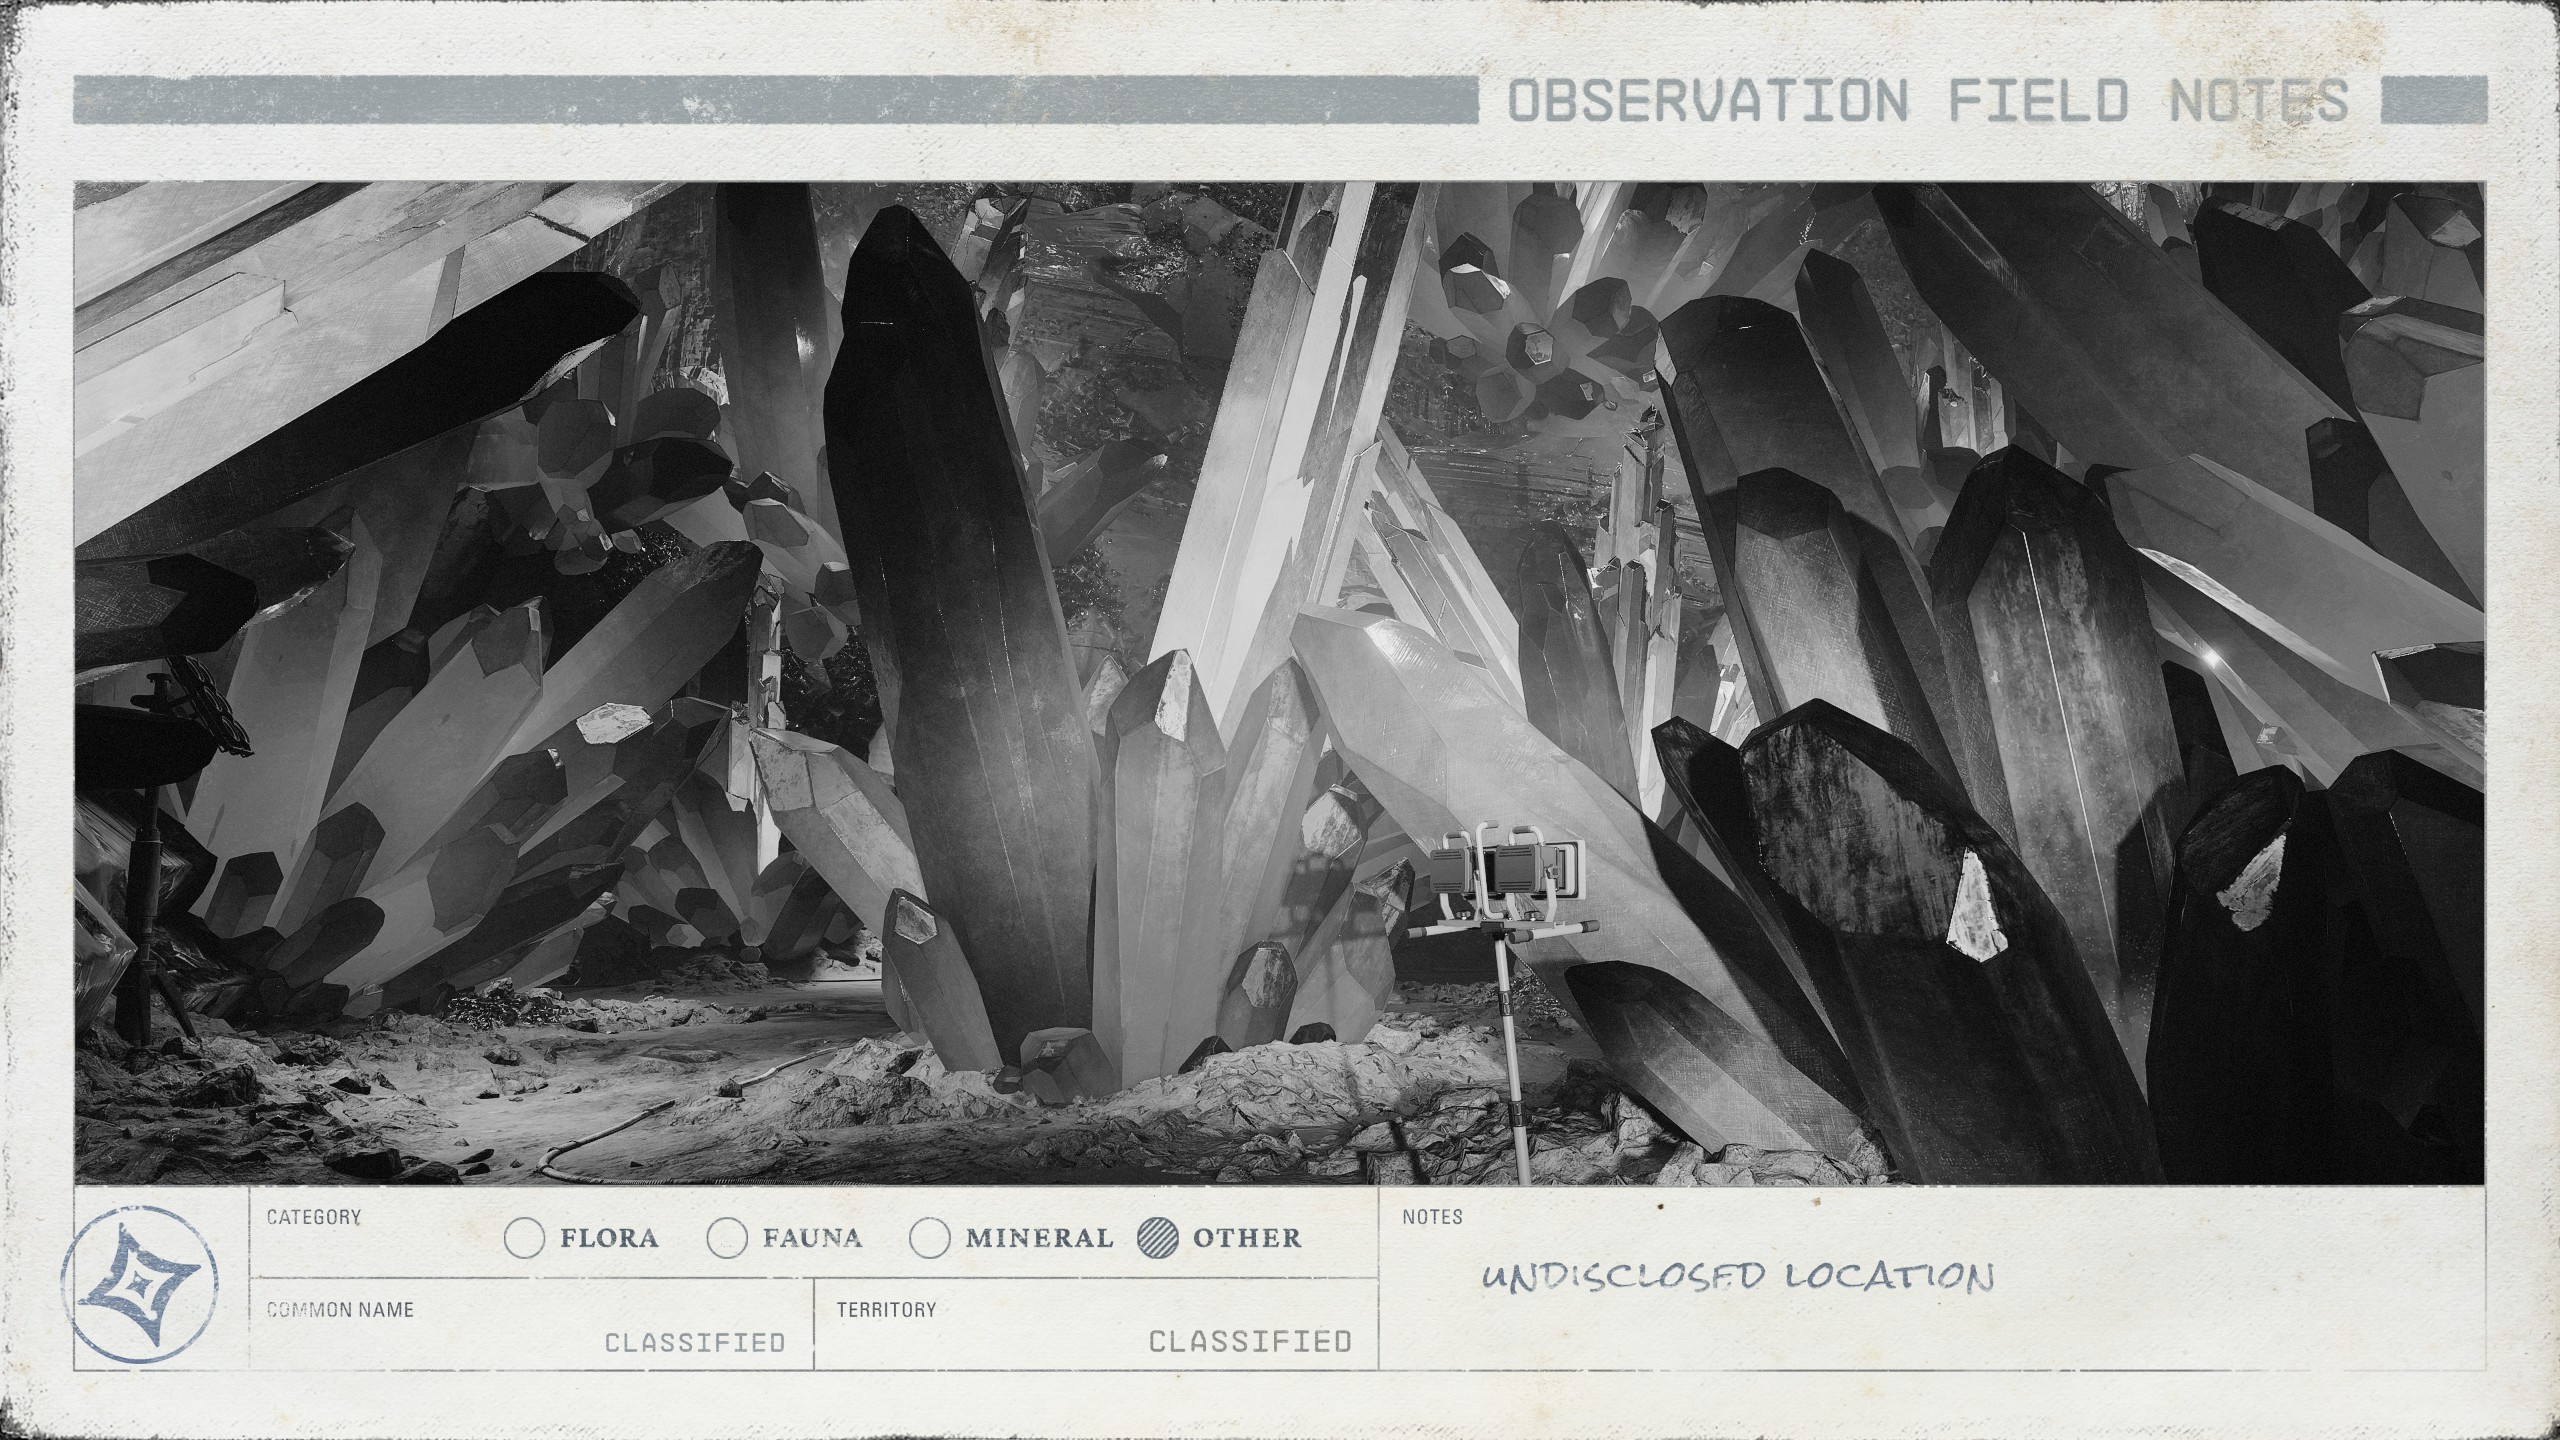Click the handwritten Undisclosed Location note
Screen dimensions: 2560x1440
coord(1737,1277)
